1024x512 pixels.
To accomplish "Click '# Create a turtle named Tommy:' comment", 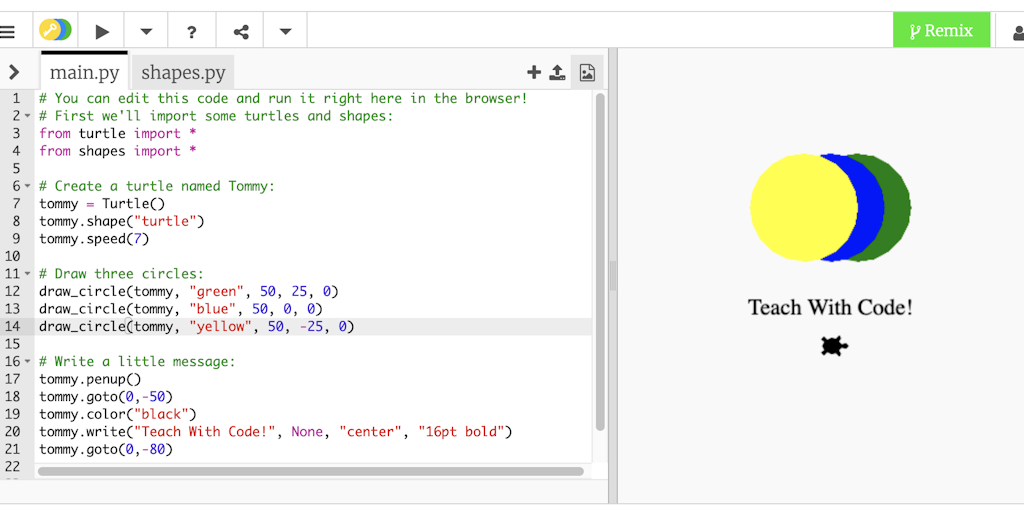I will (x=157, y=186).
